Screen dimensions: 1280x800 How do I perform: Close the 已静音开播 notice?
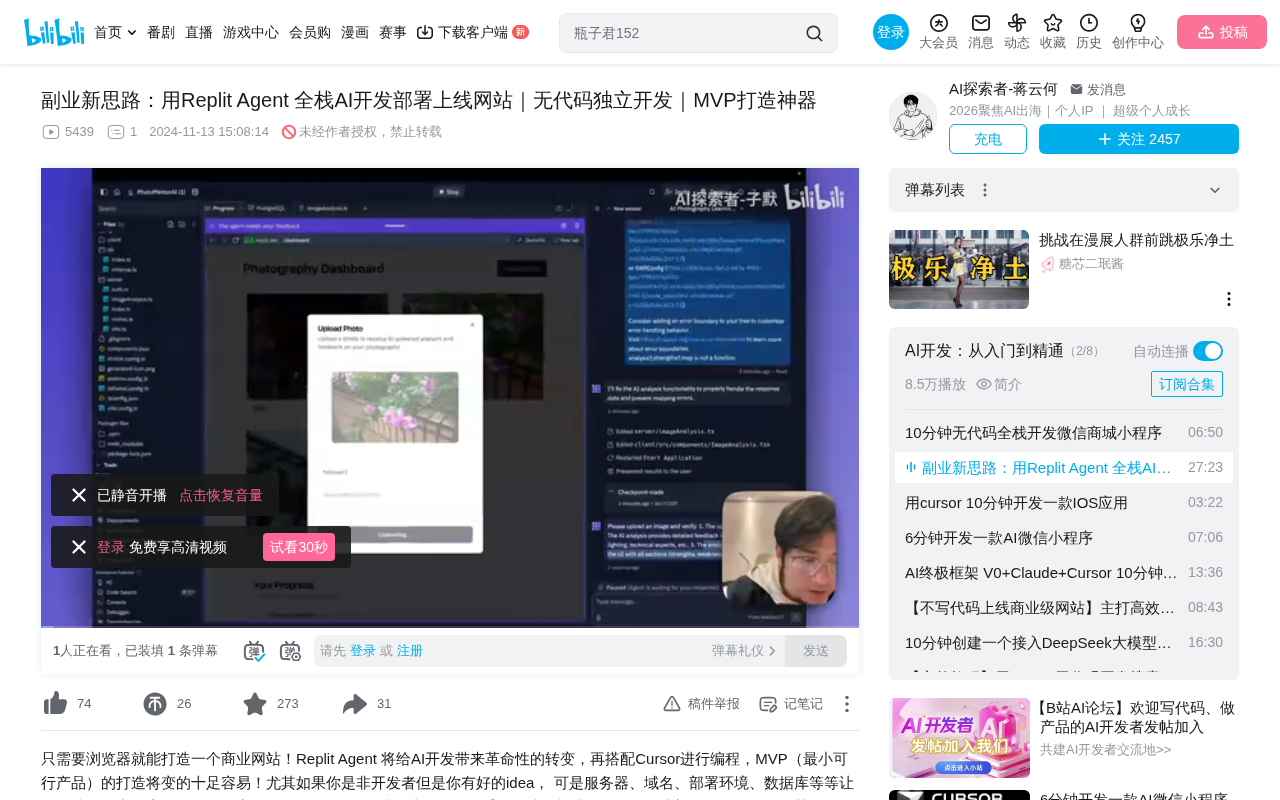tap(79, 495)
